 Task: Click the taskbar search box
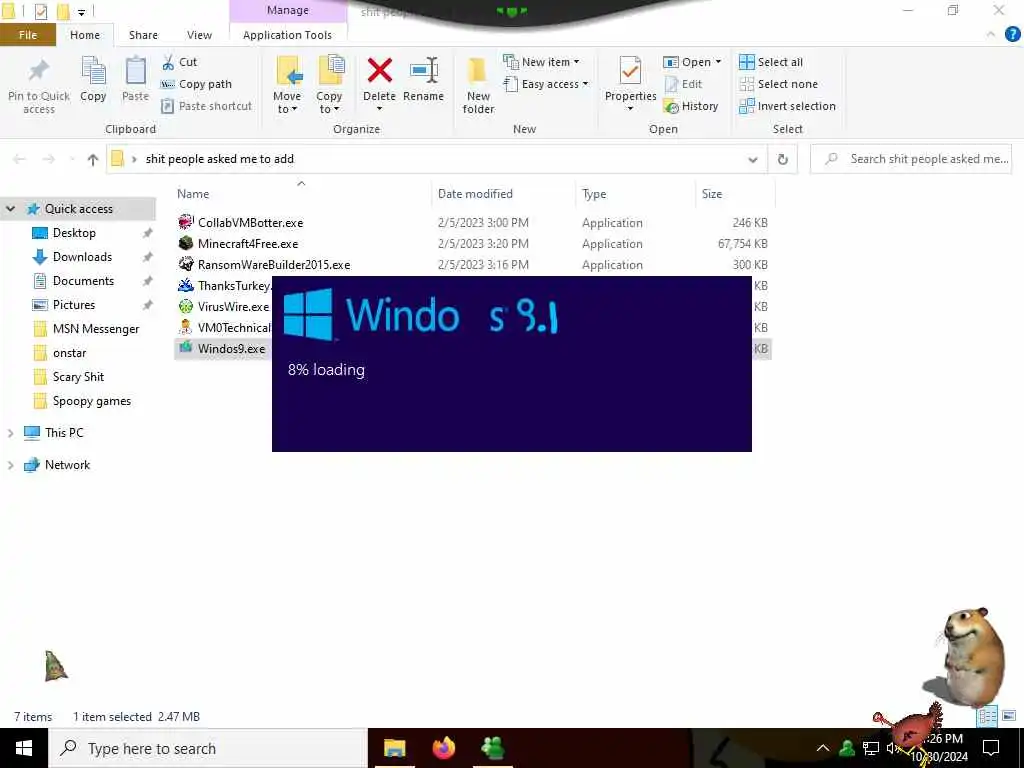[208, 748]
